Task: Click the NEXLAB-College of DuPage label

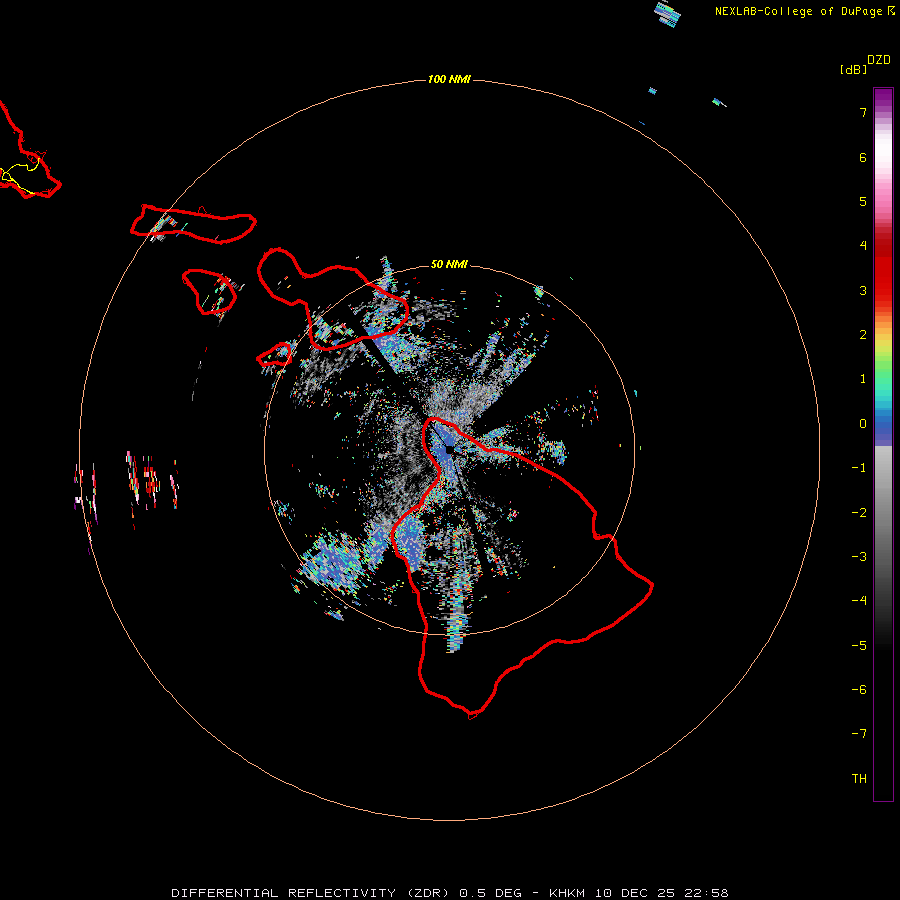Action: 804,11
